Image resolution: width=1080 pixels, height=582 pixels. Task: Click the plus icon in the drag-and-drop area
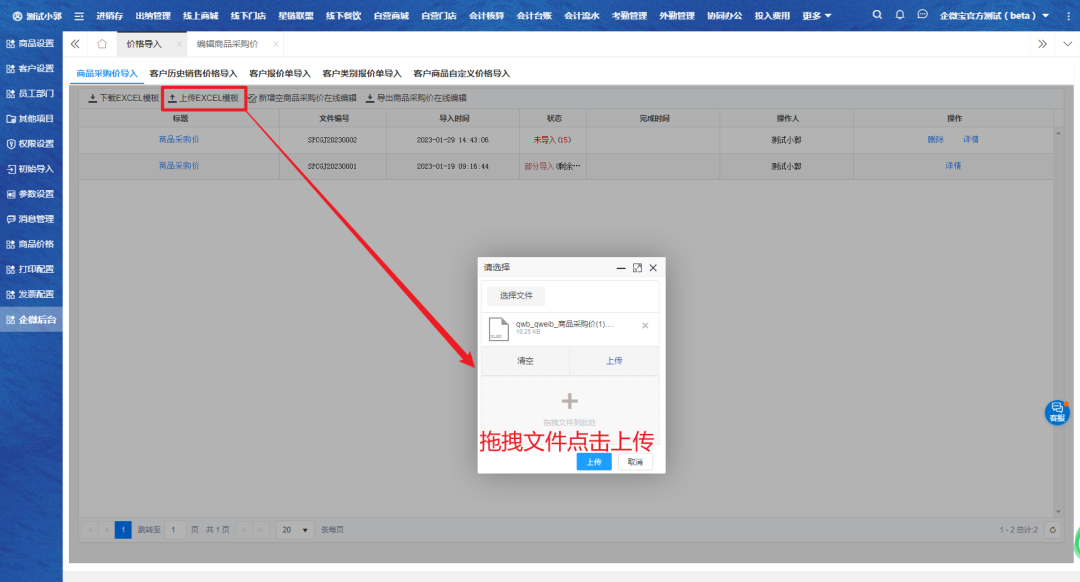tap(569, 401)
